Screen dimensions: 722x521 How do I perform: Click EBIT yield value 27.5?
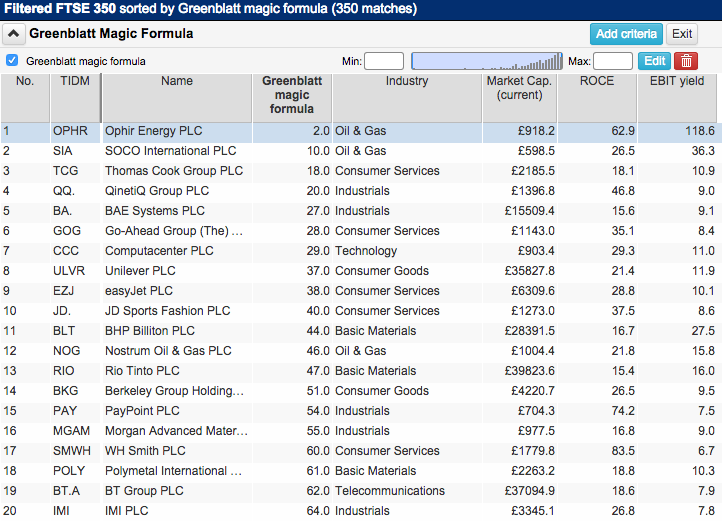coord(703,331)
